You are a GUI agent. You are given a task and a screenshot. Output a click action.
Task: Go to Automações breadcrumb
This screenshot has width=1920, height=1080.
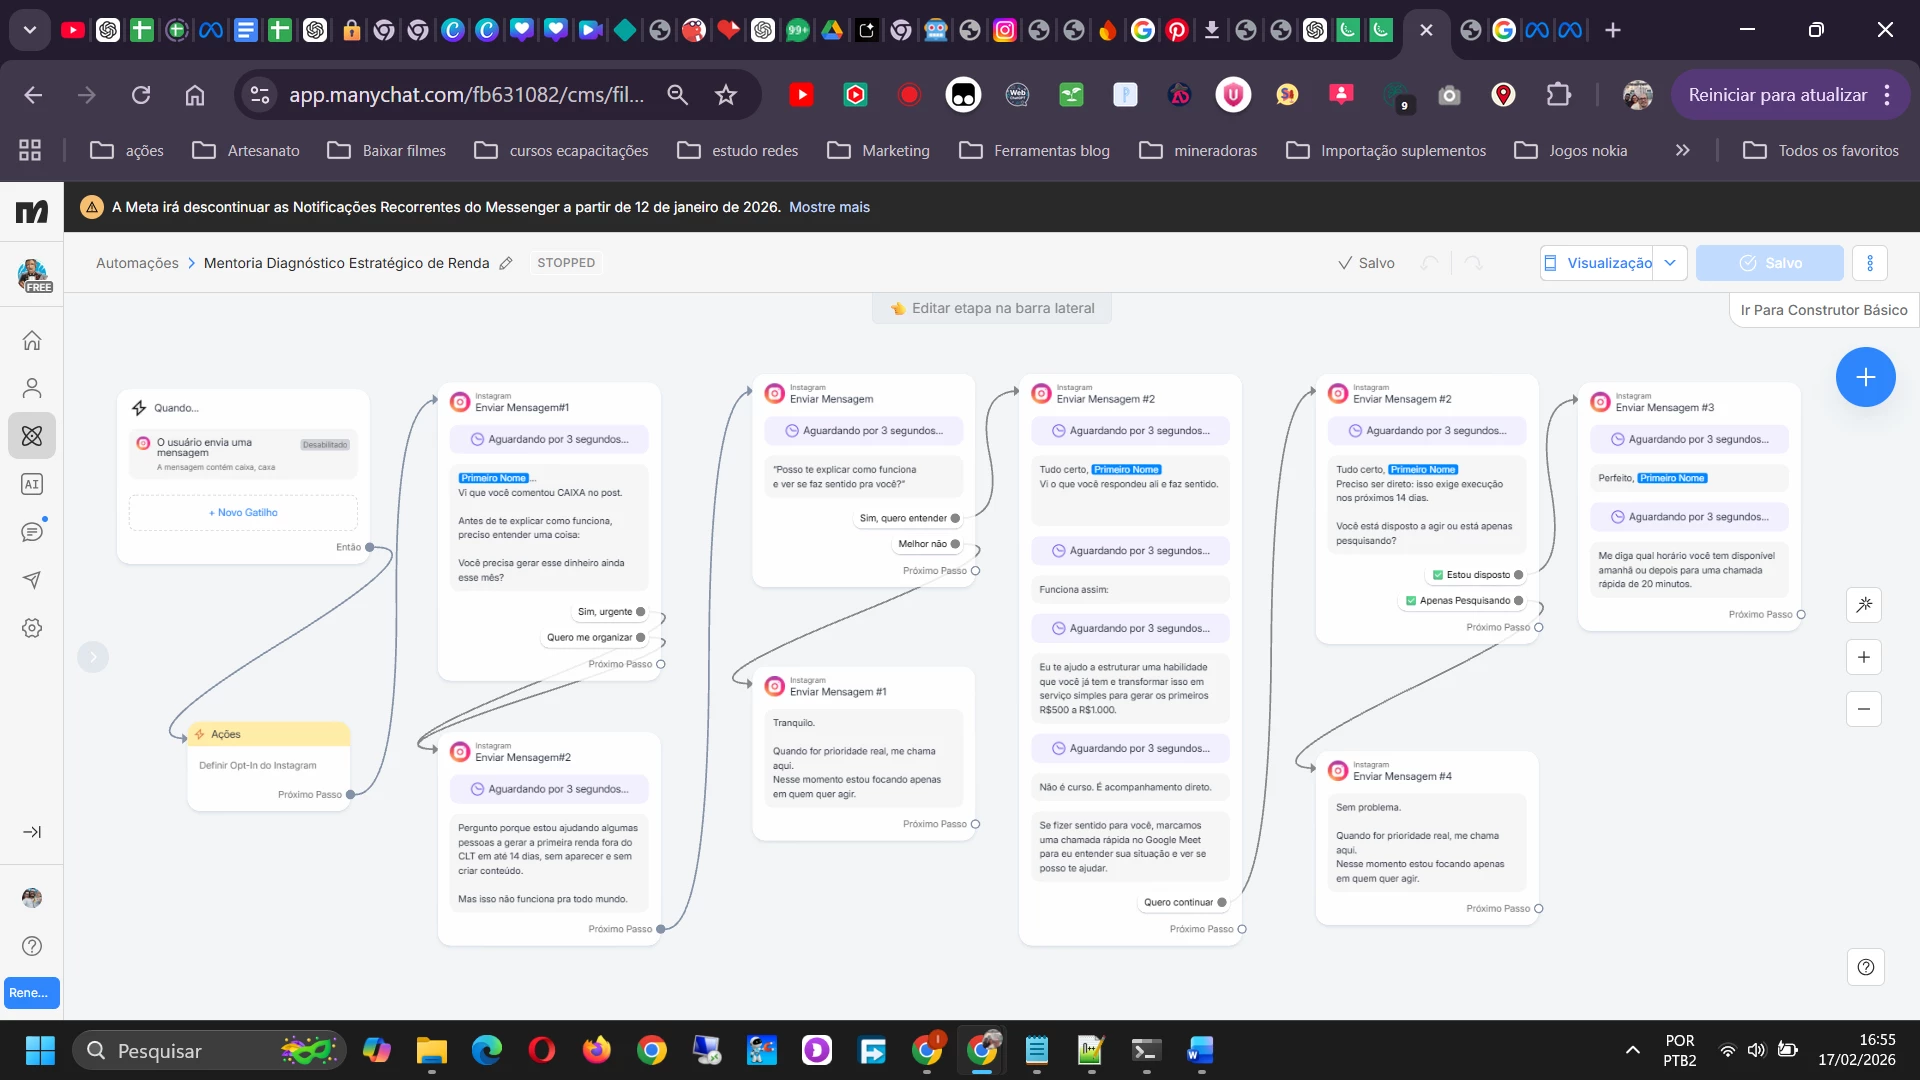tap(137, 263)
